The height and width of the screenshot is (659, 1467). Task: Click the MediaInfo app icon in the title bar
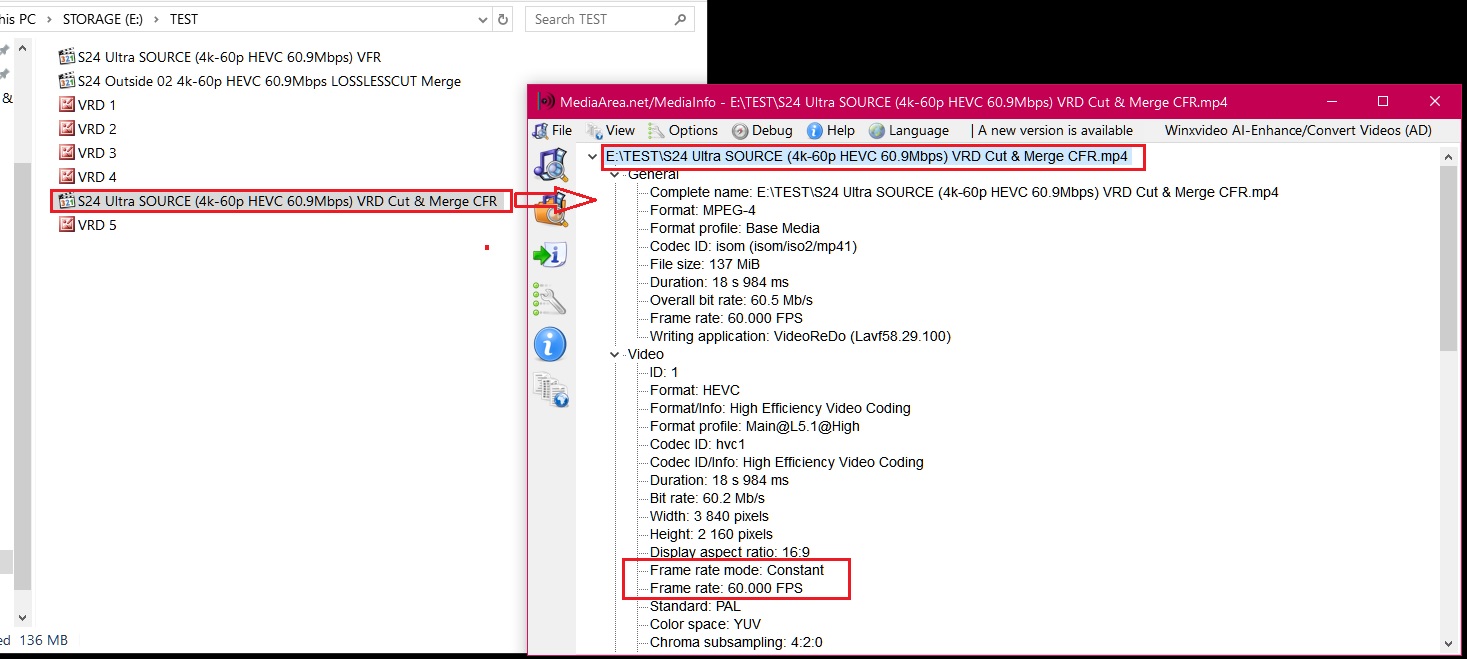(x=546, y=101)
